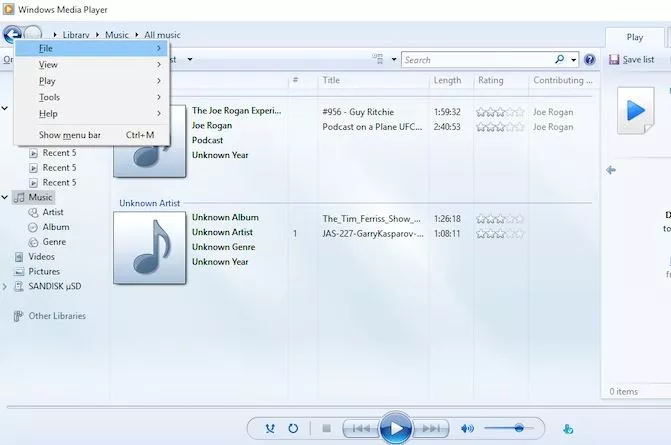Click the Unknown Artist group header
Viewport: 671px width, 445px height.
pos(149,203)
